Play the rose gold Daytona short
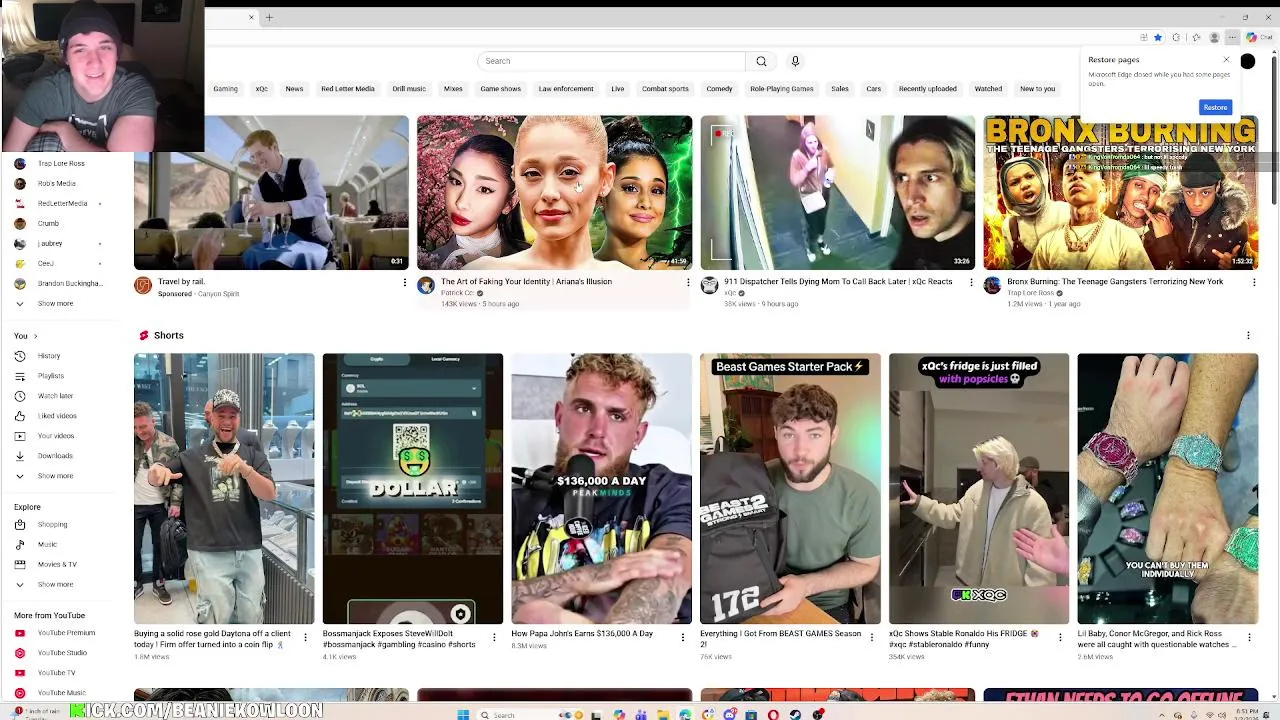Screen dimensions: 1280x720 coord(224,488)
